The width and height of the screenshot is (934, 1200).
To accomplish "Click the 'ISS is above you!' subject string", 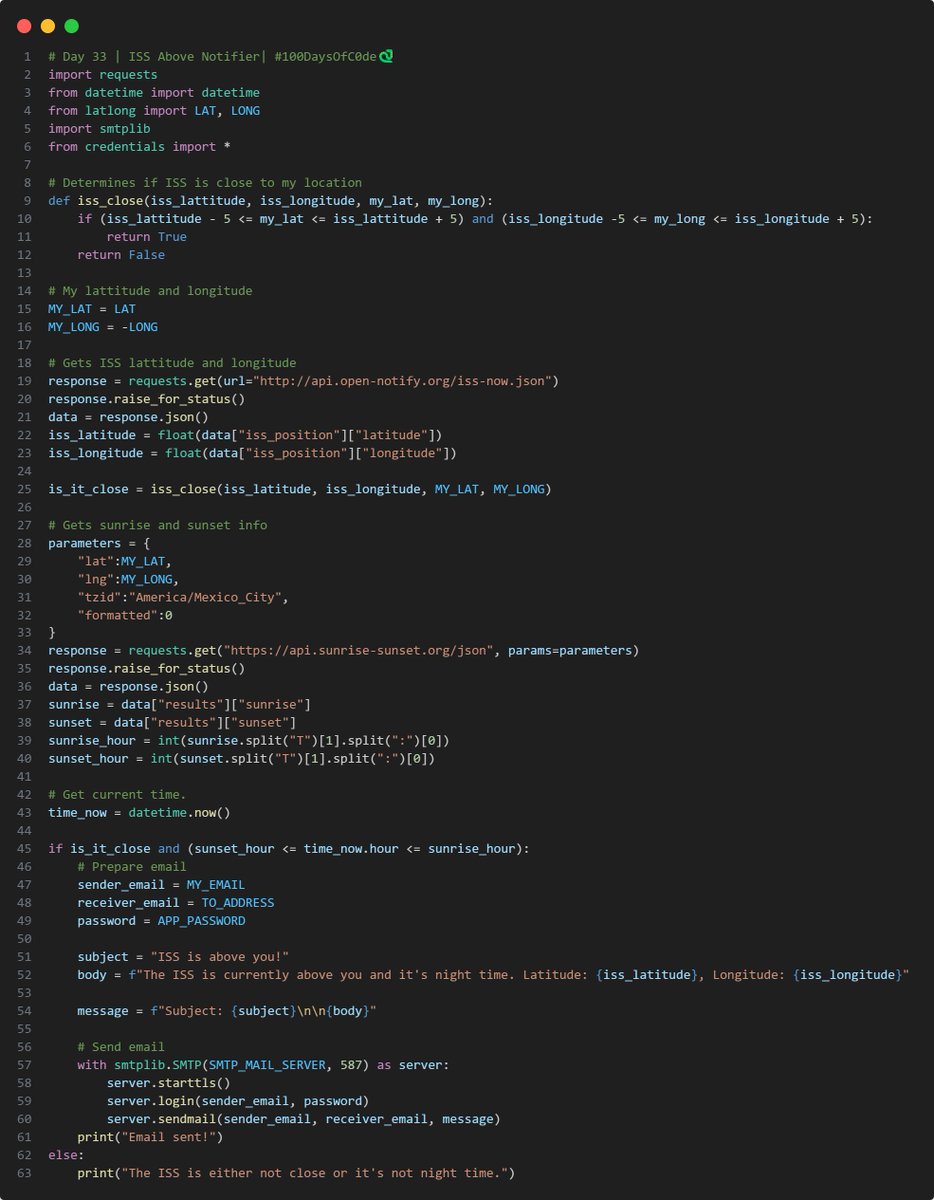I will click(220, 957).
